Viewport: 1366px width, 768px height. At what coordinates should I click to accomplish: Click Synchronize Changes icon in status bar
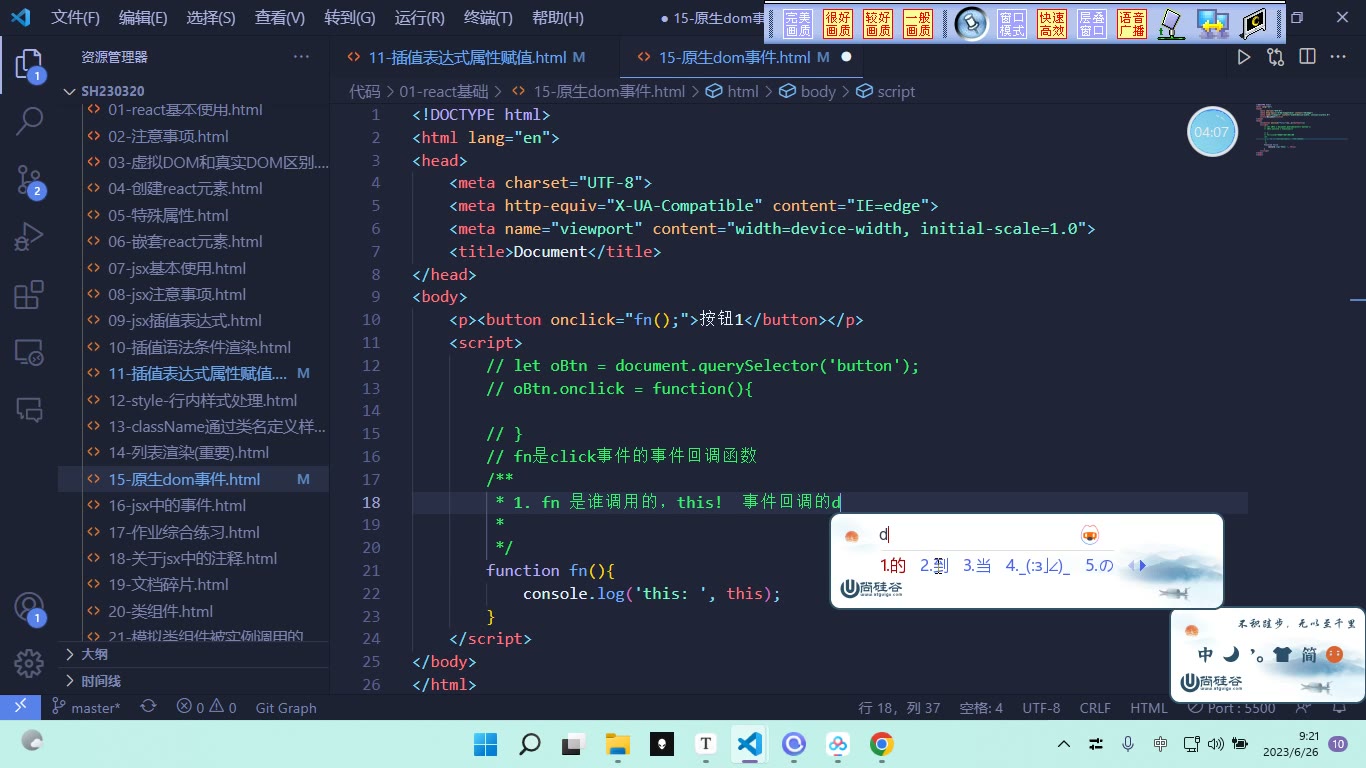click(148, 707)
